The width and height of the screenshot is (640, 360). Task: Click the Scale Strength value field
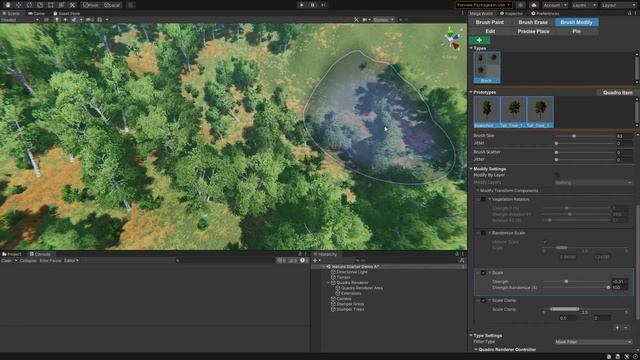(x=620, y=282)
